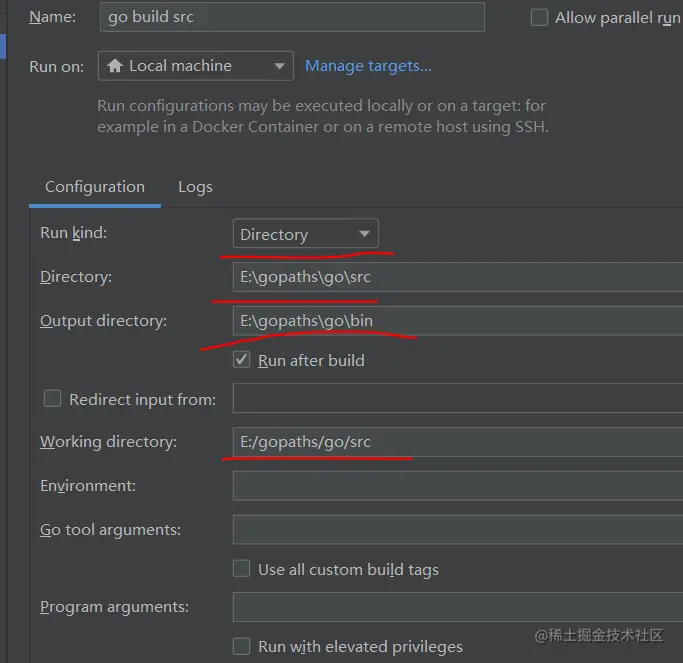The width and height of the screenshot is (683, 663).
Task: Click the house icon beside Local machine
Action: pos(115,66)
